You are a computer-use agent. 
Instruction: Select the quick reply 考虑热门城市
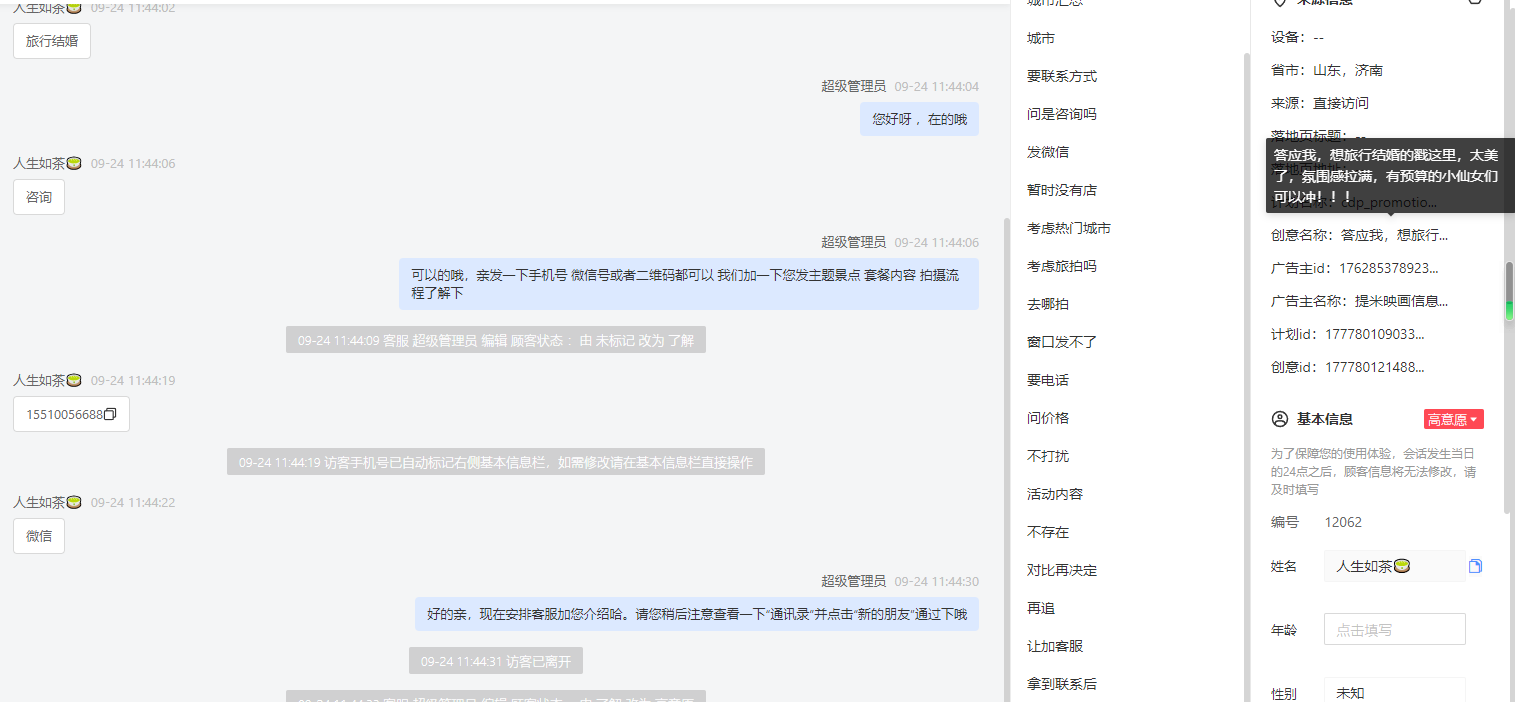(1069, 228)
